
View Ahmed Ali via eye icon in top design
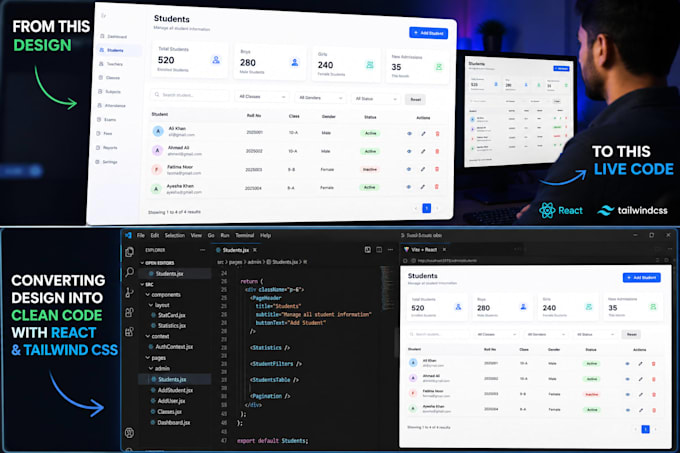point(409,151)
